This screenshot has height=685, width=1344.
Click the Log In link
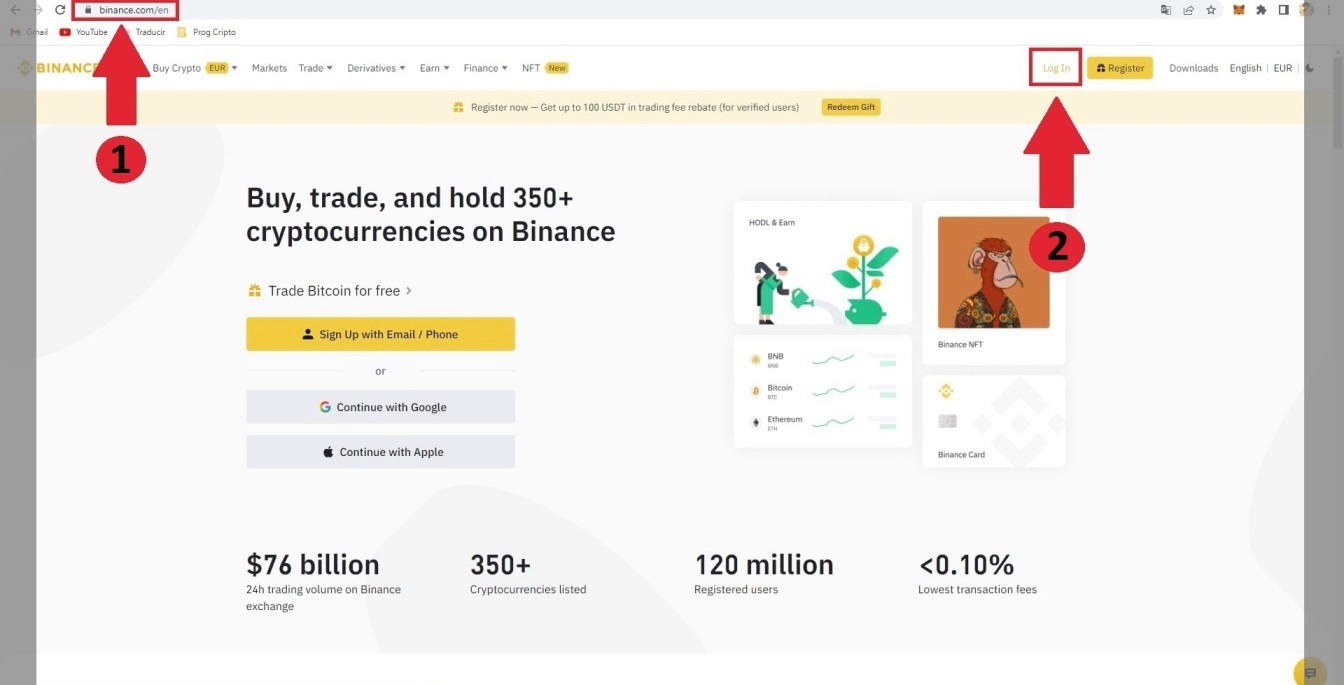pos(1056,68)
